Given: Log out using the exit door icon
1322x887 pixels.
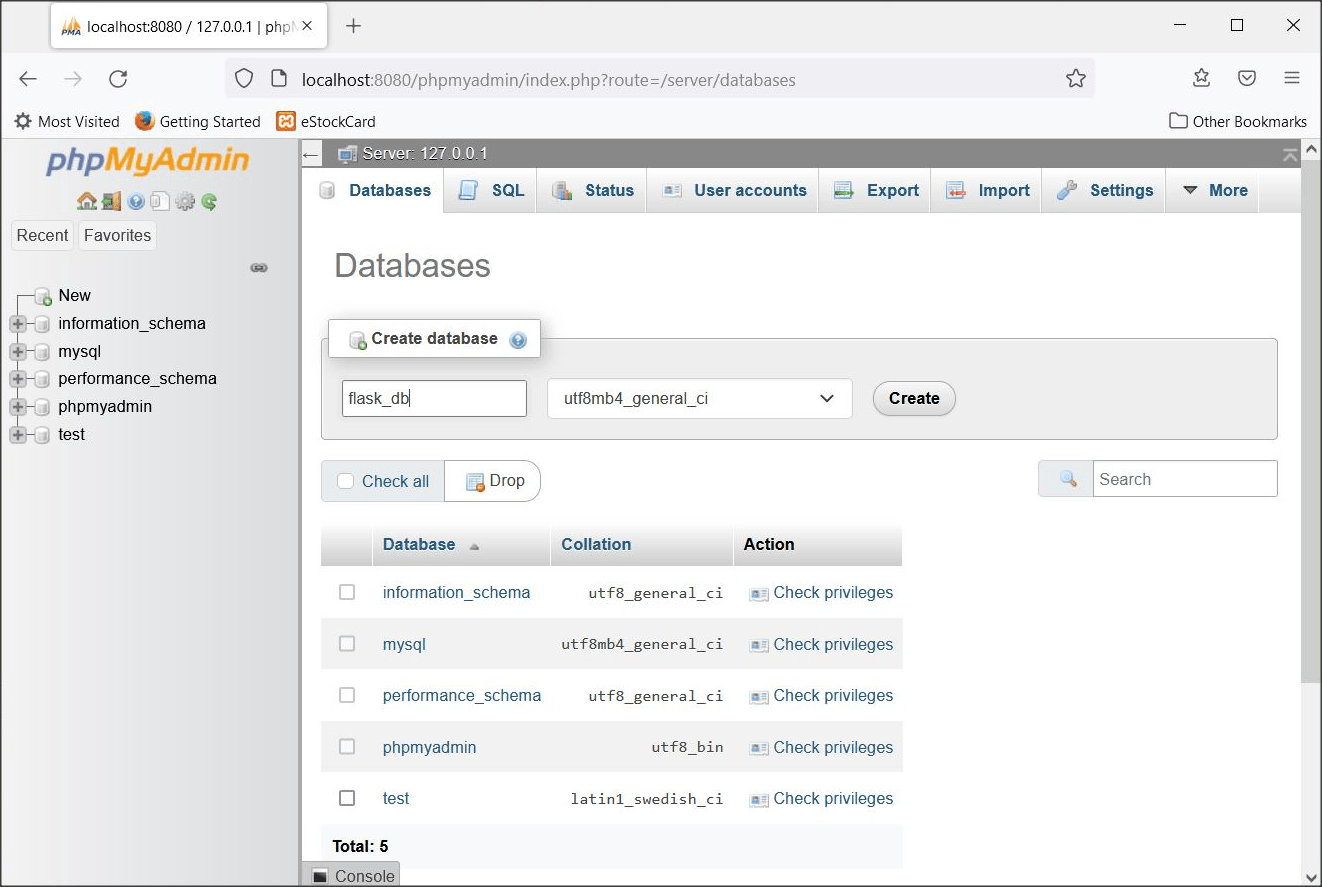Looking at the screenshot, I should coord(110,200).
